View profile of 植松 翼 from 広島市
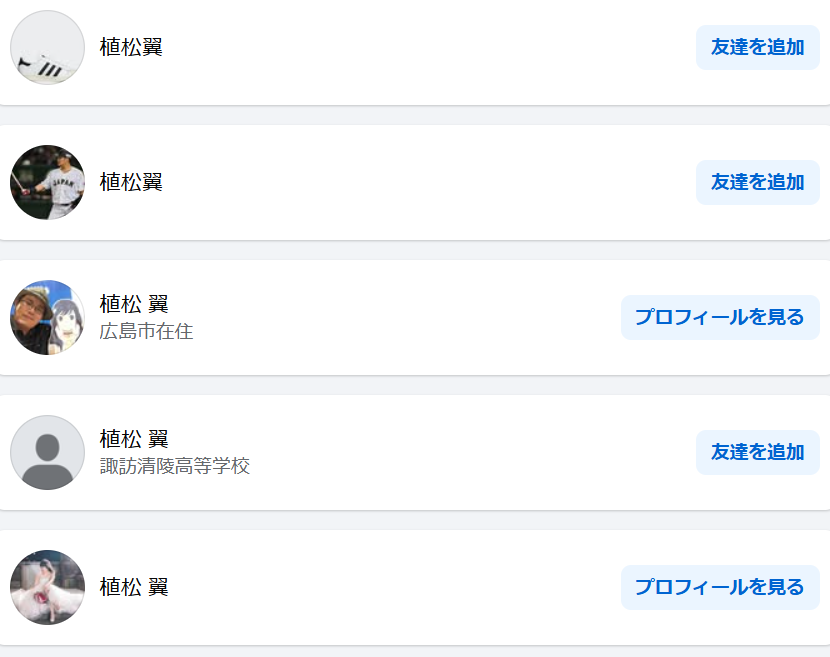 pyautogui.click(x=720, y=317)
